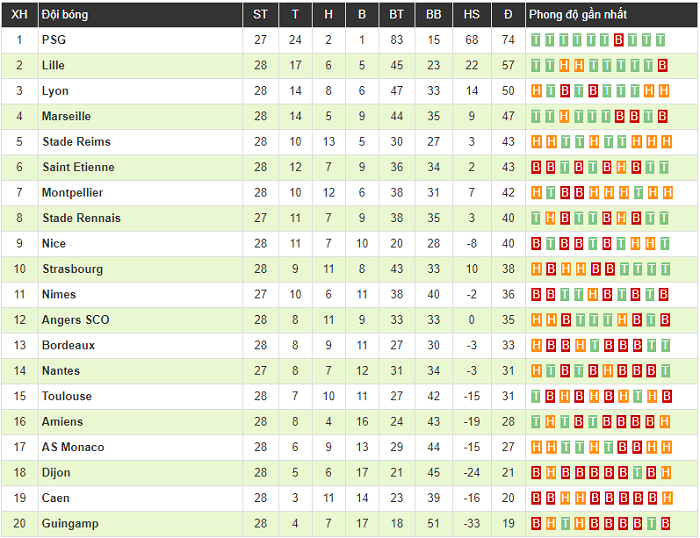Click the 'Đội bóng' column header
This screenshot has height=538, width=700.
point(62,15)
